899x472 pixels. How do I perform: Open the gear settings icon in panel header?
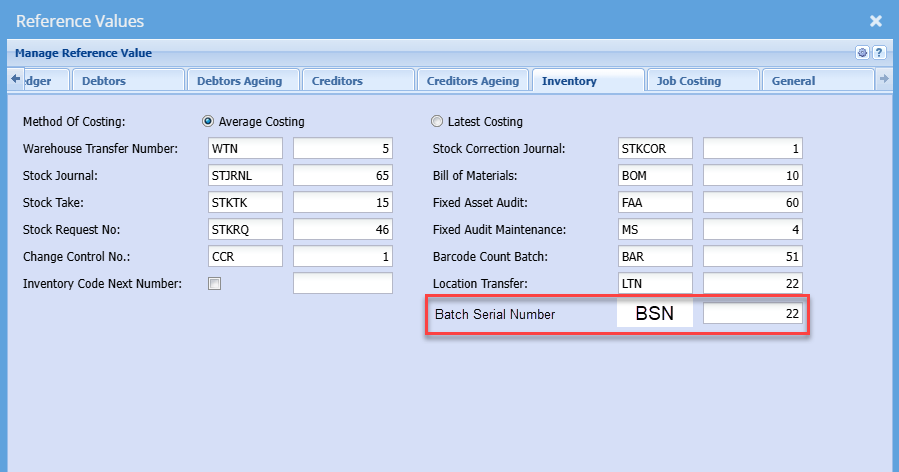(x=863, y=53)
